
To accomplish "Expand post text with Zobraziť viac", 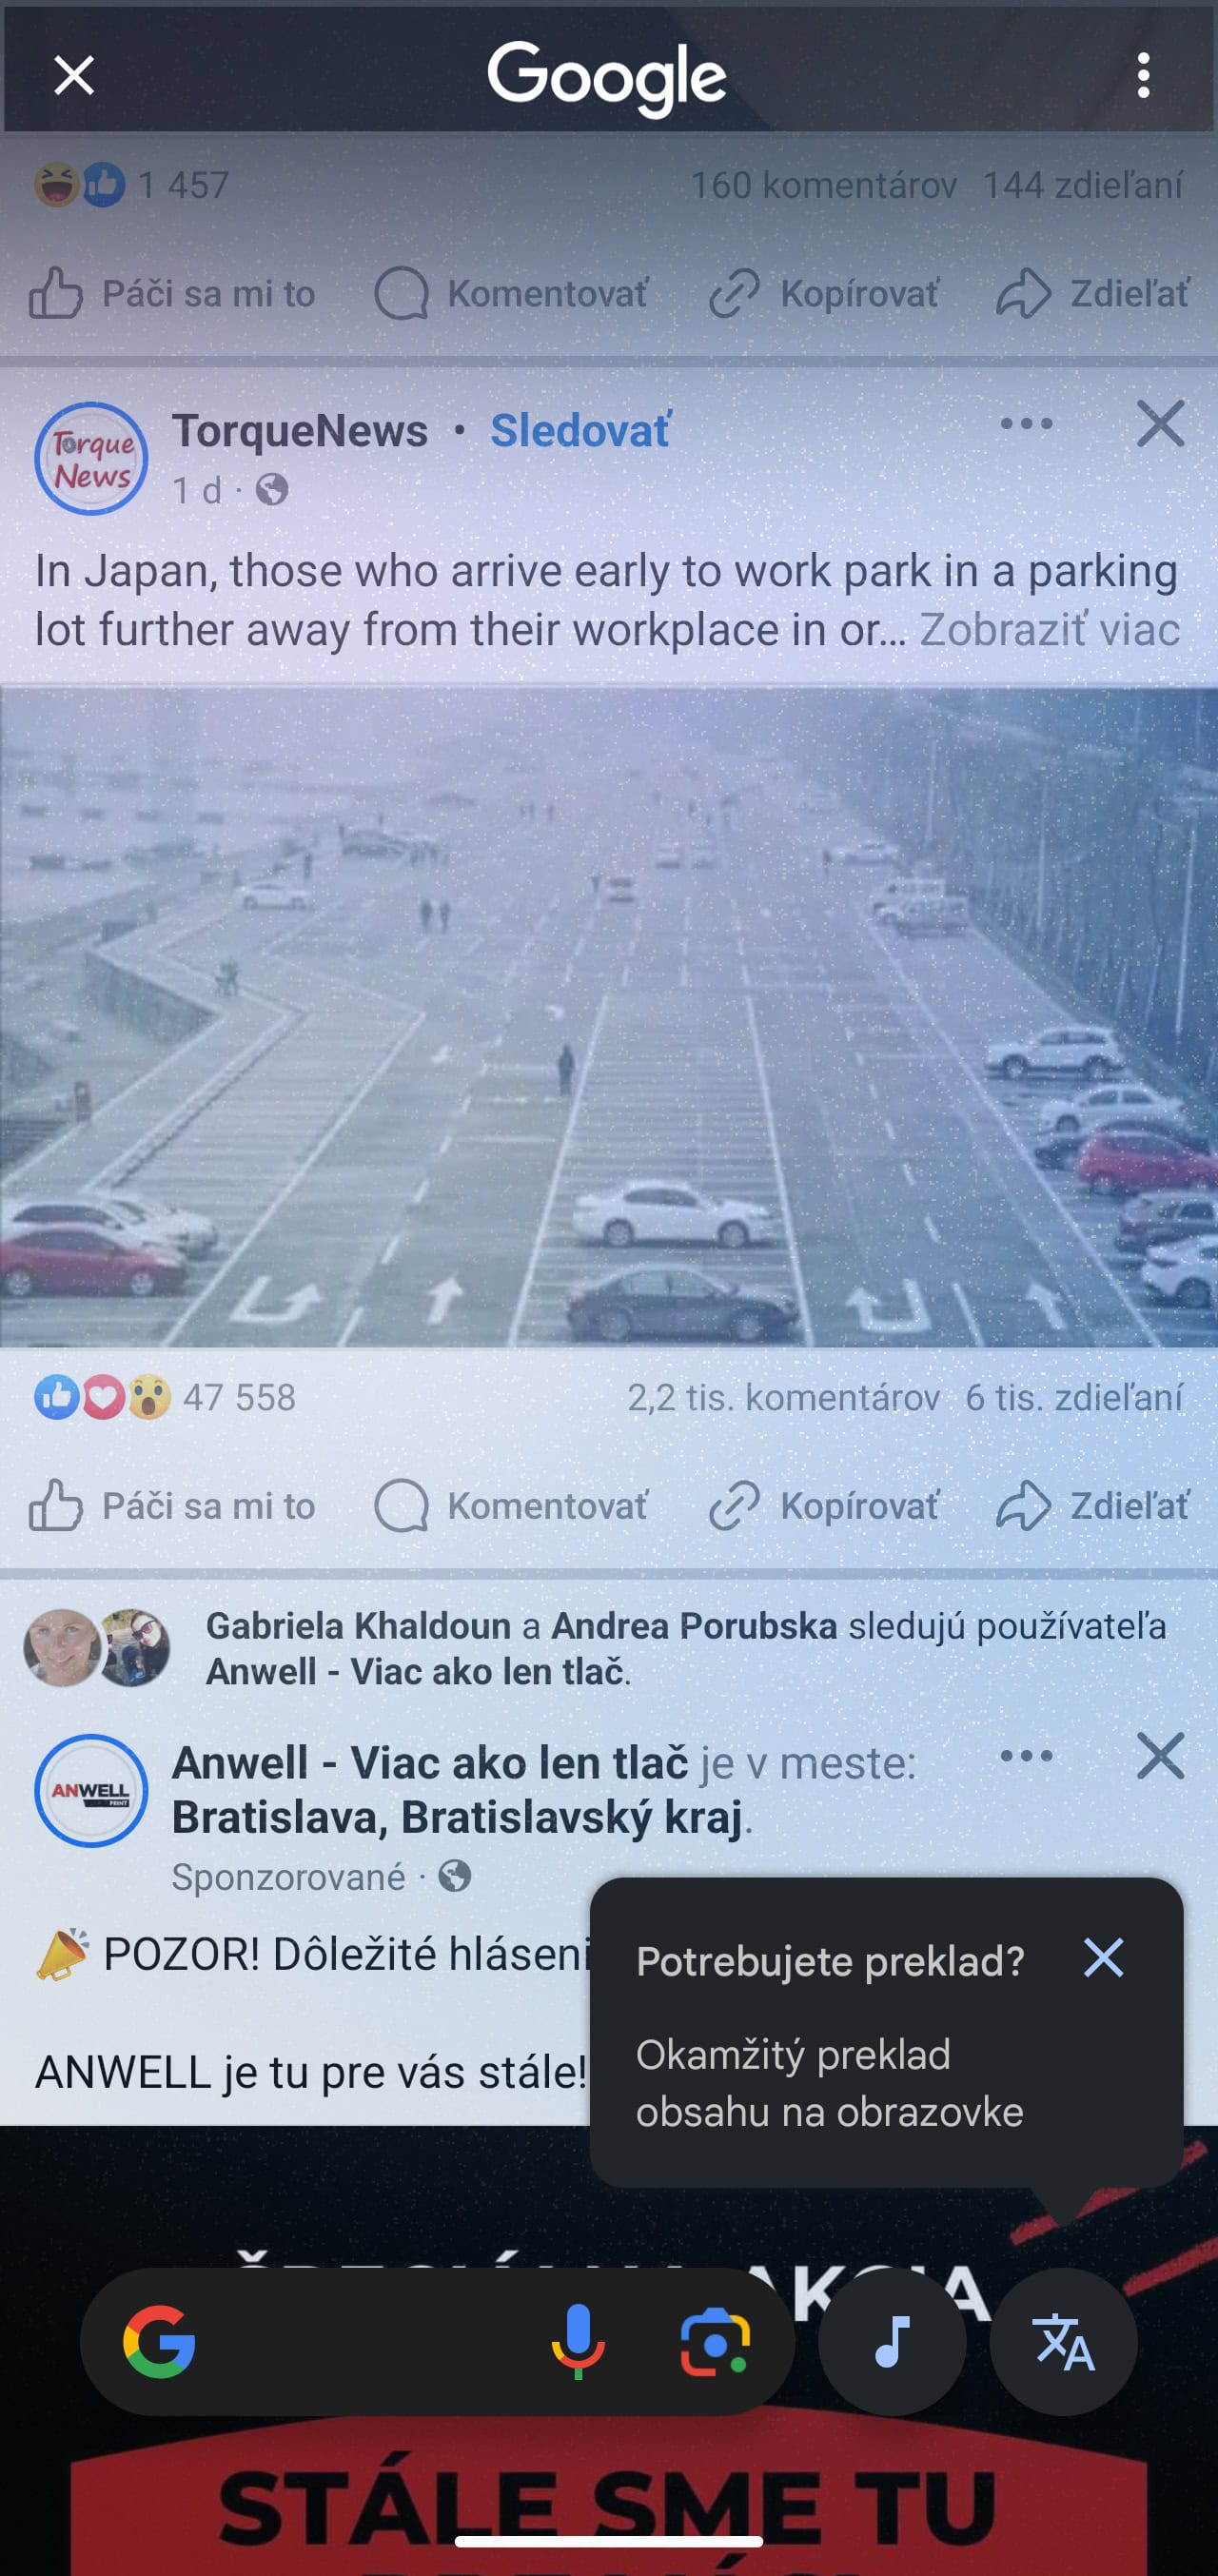I will point(1049,630).
